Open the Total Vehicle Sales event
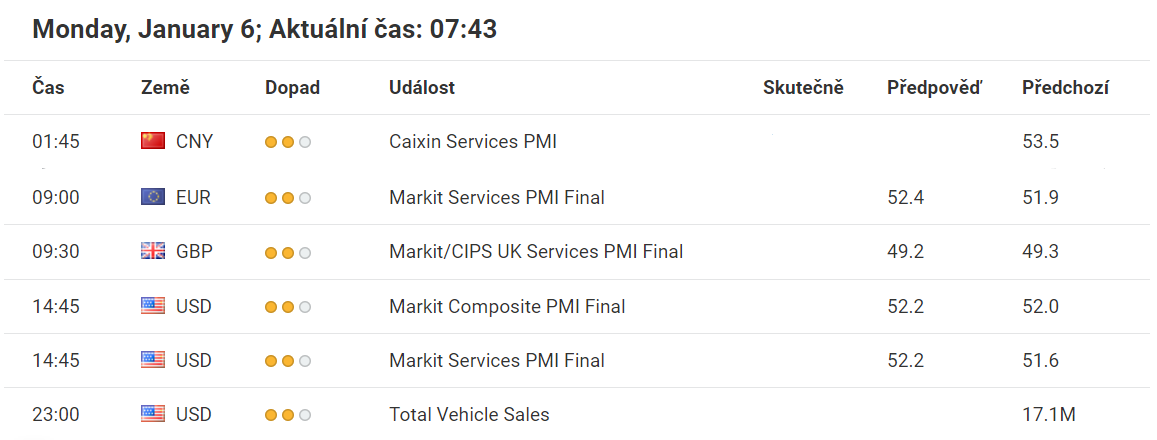The height and width of the screenshot is (440, 1157). coord(469,415)
